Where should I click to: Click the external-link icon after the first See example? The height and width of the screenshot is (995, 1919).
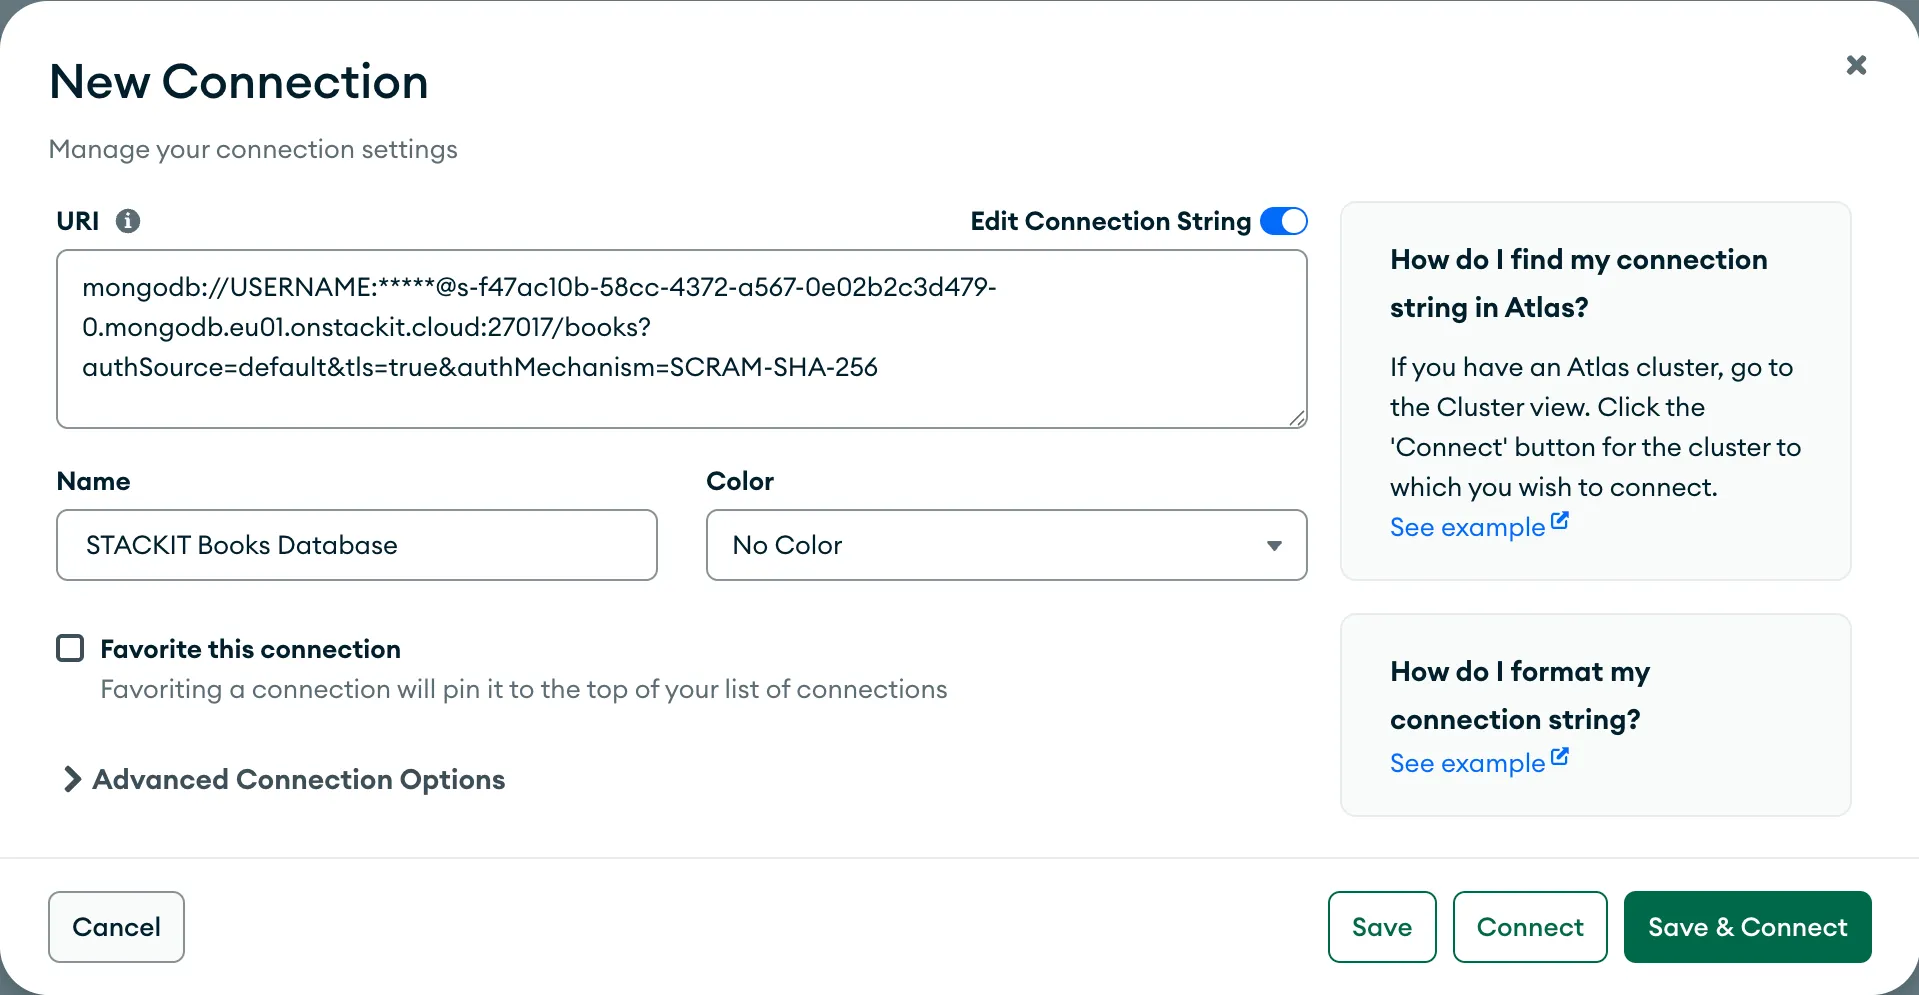[x=1561, y=518]
